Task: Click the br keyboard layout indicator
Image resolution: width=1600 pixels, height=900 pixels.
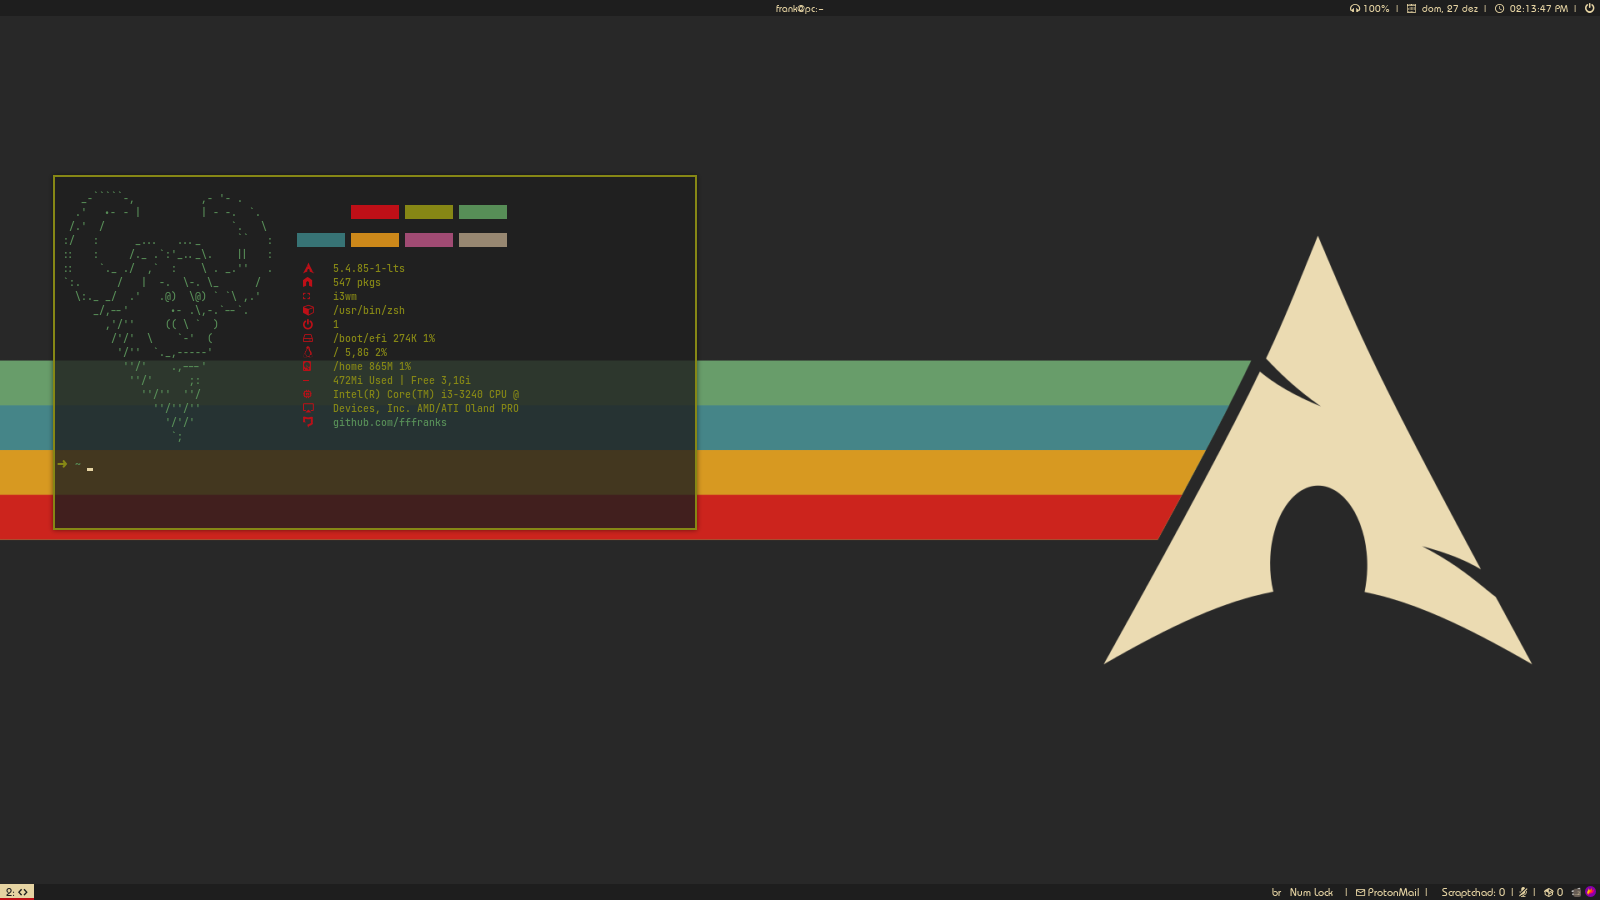Action: tap(1276, 892)
